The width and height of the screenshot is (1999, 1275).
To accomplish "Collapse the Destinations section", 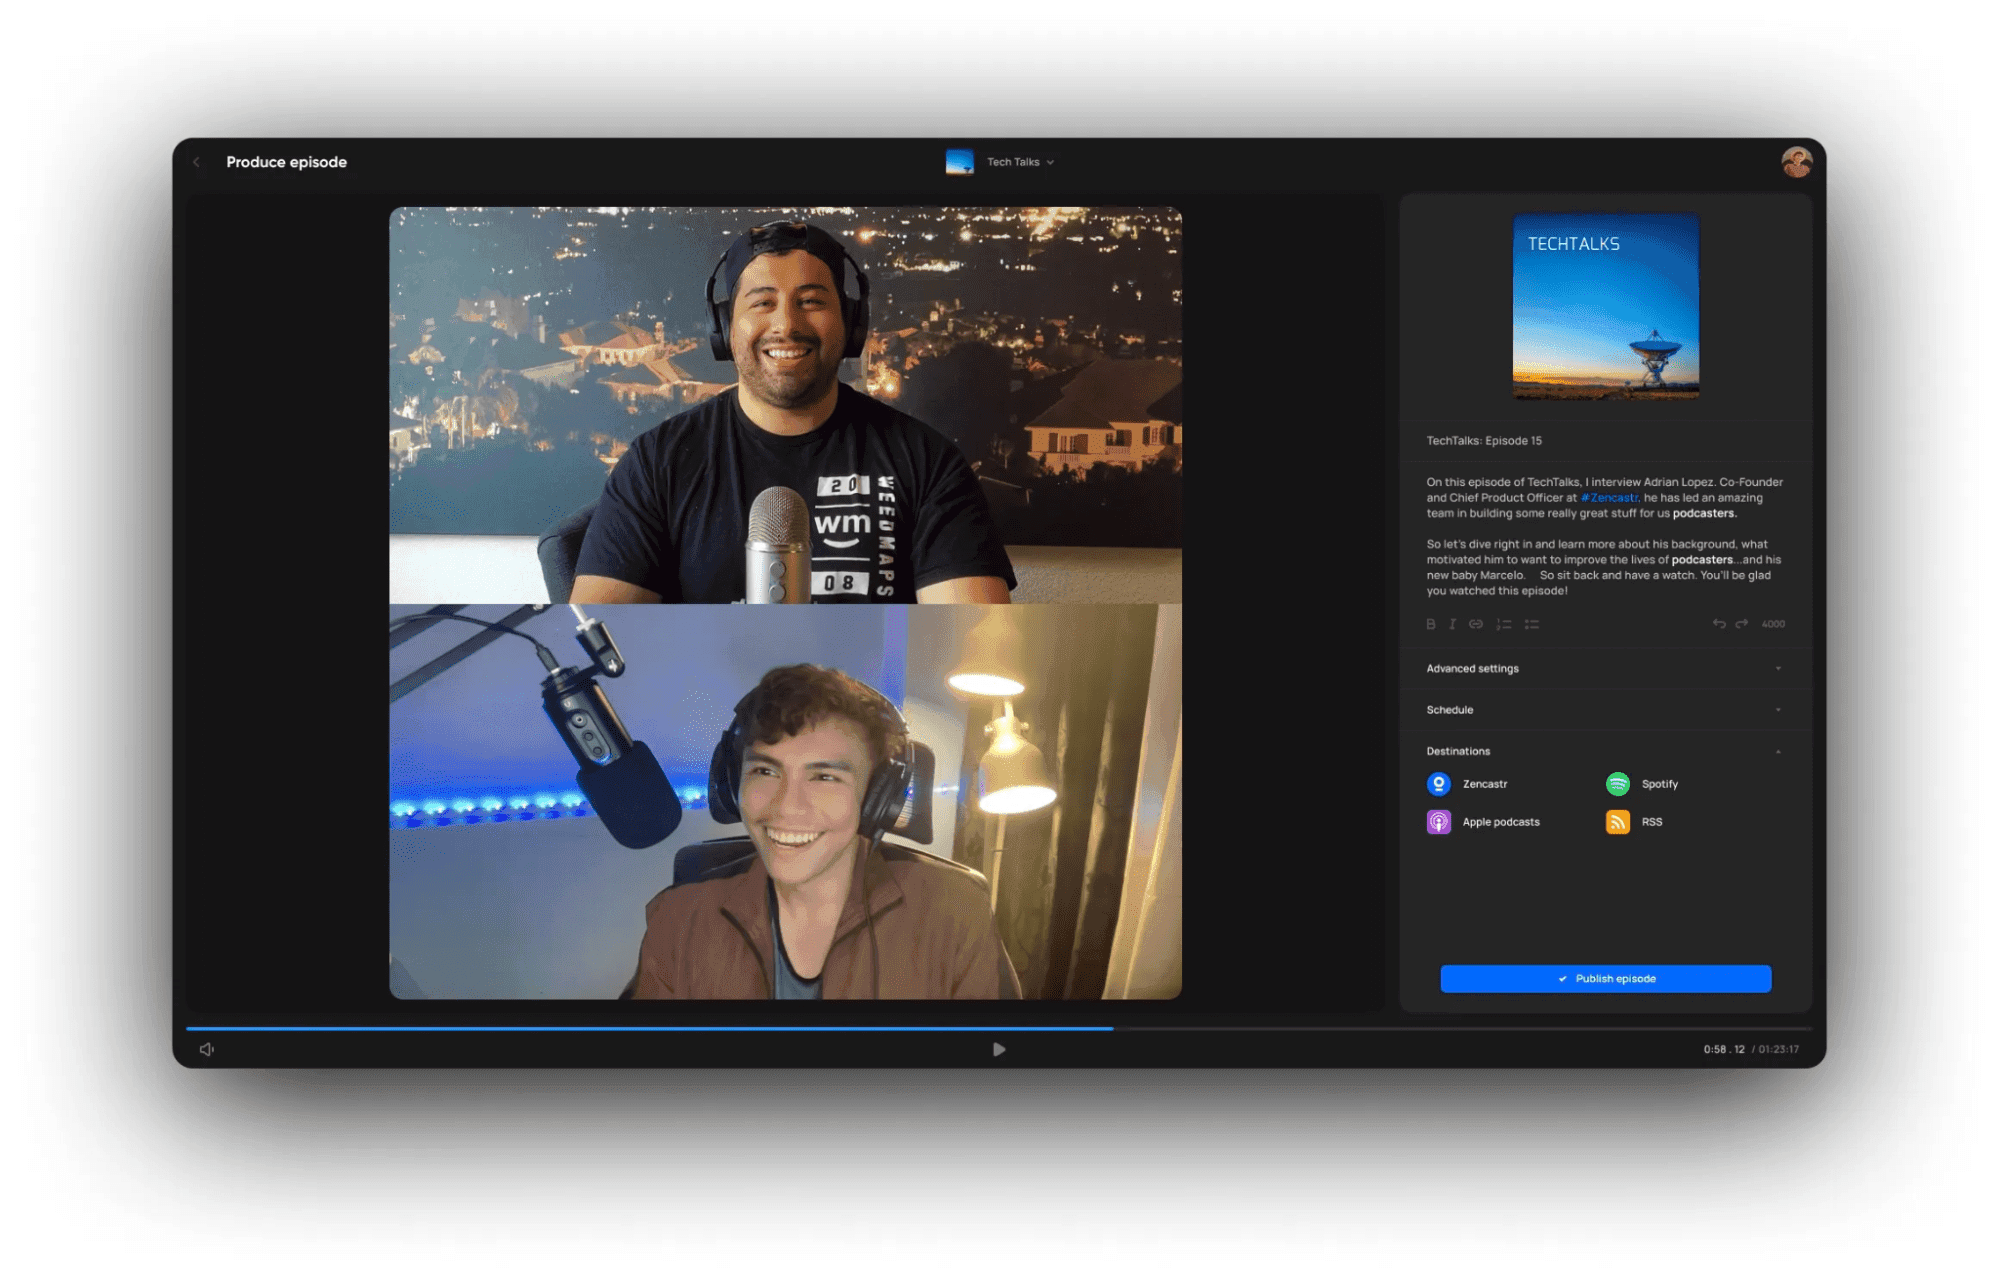I will tap(1778, 751).
